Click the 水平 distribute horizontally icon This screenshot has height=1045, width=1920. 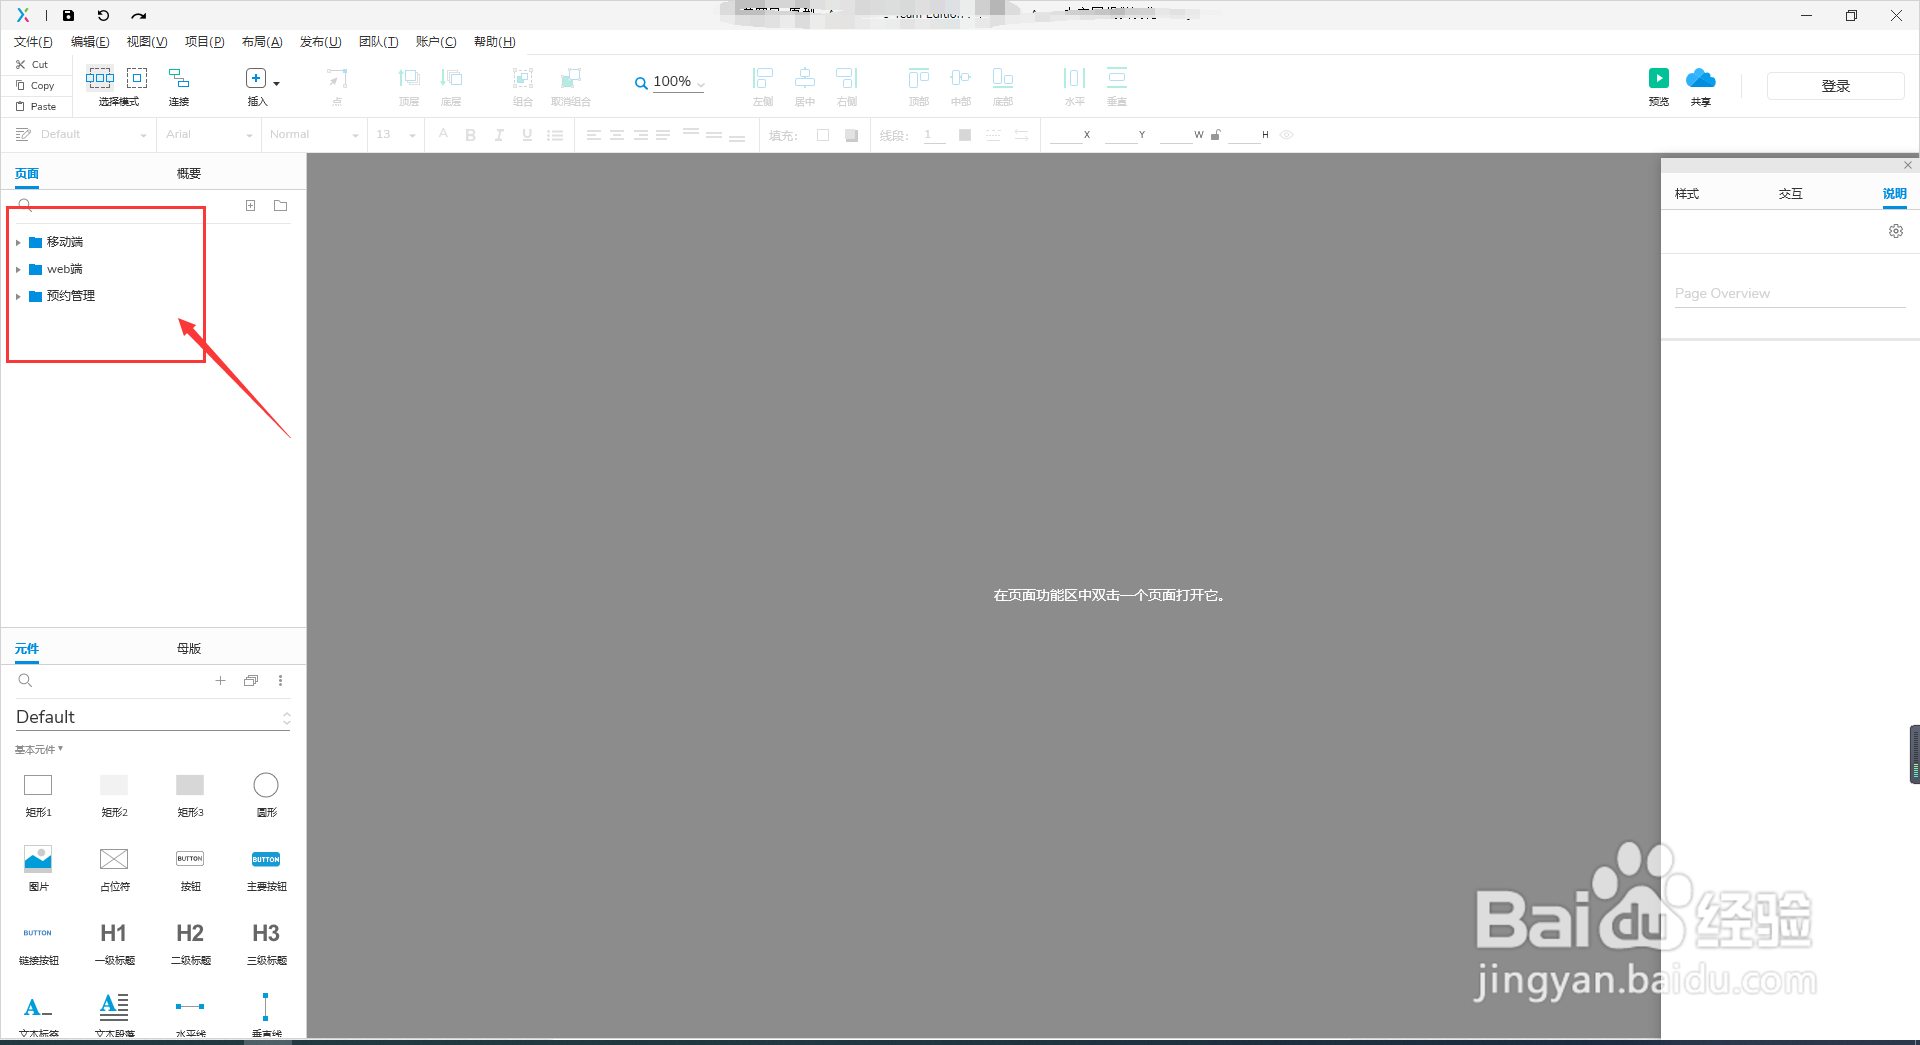(x=1075, y=78)
